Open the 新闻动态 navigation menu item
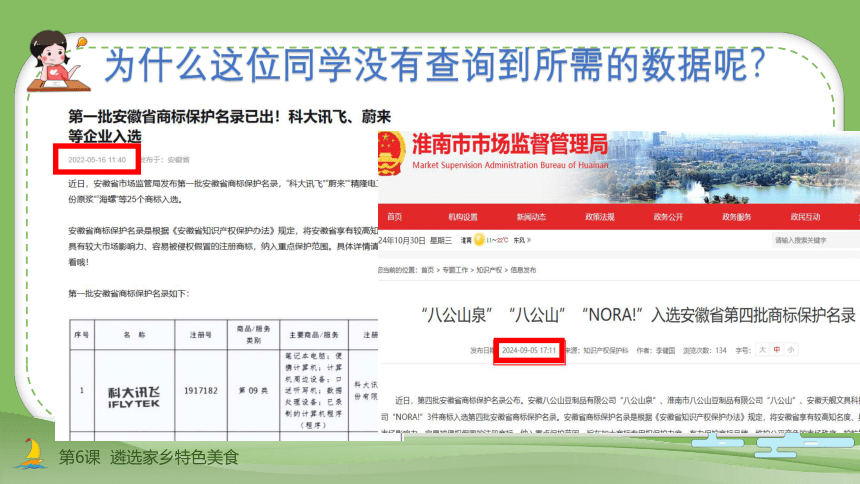Viewport: 860px width, 484px height. (x=531, y=217)
